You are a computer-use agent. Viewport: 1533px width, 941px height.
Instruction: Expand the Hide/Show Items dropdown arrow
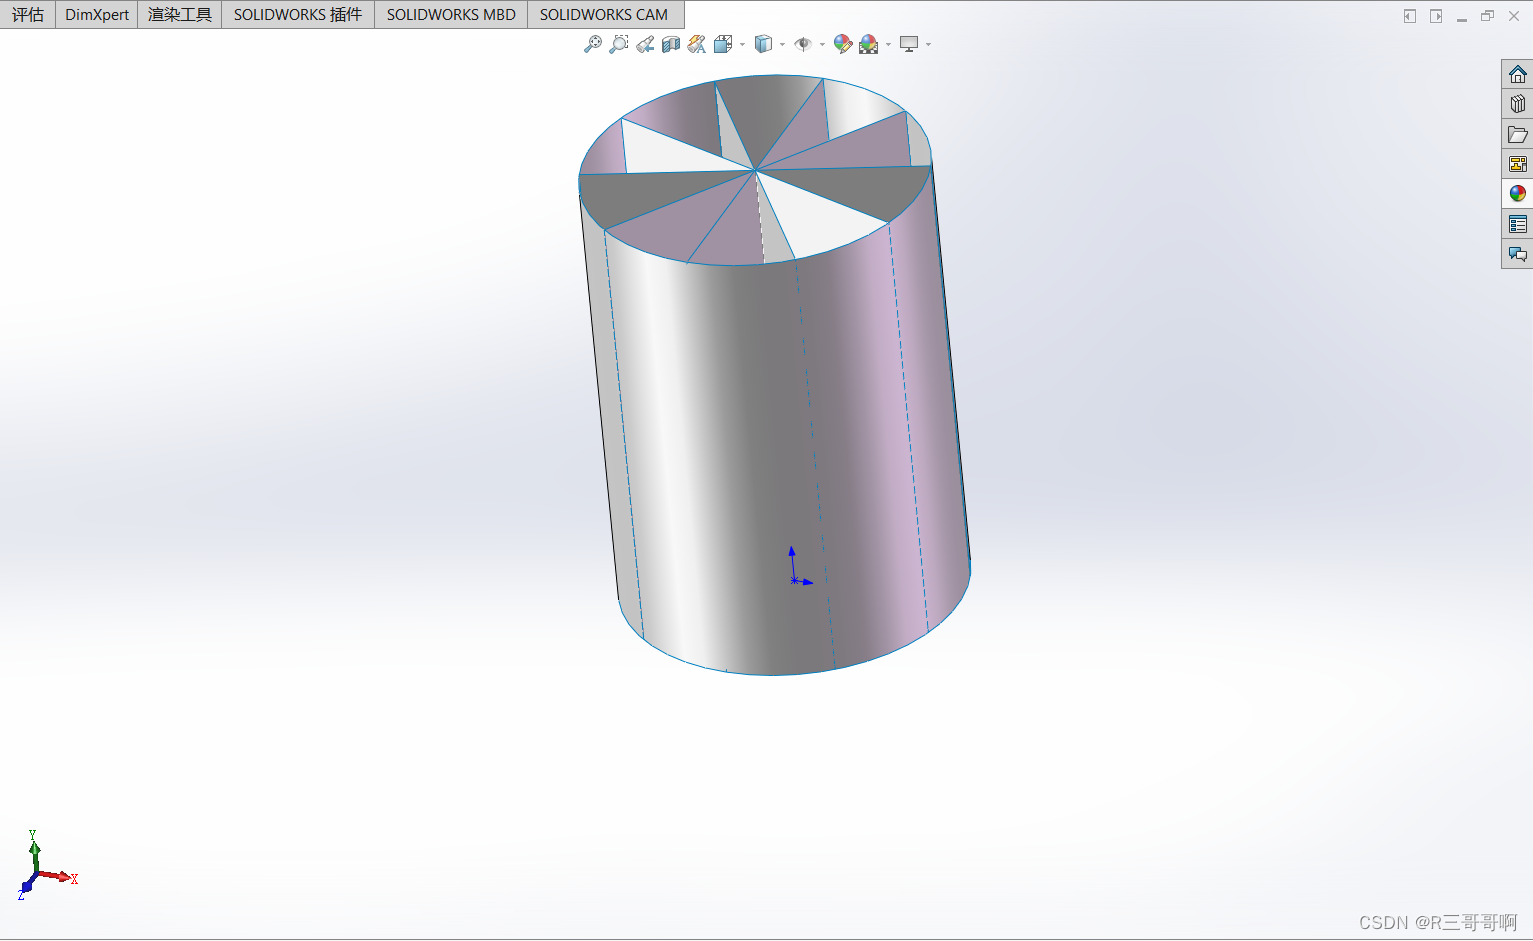(822, 44)
